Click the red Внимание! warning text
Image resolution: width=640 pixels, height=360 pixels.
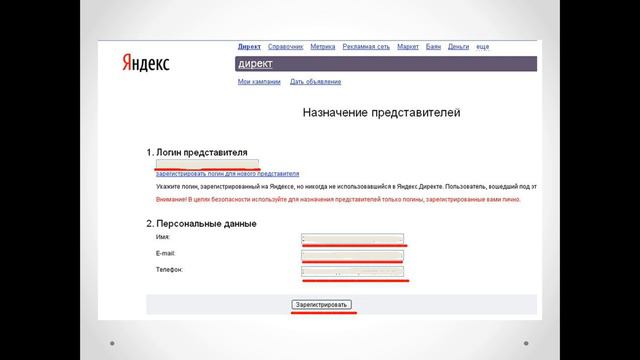pyautogui.click(x=338, y=200)
